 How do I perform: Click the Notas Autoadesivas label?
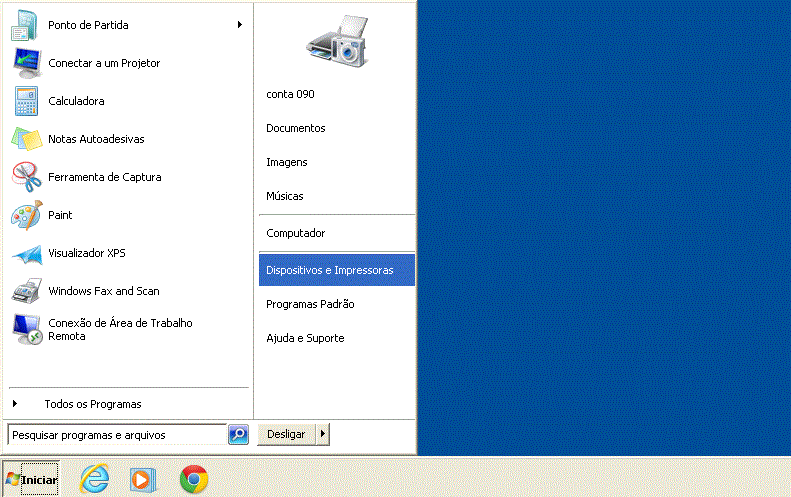tap(96, 139)
